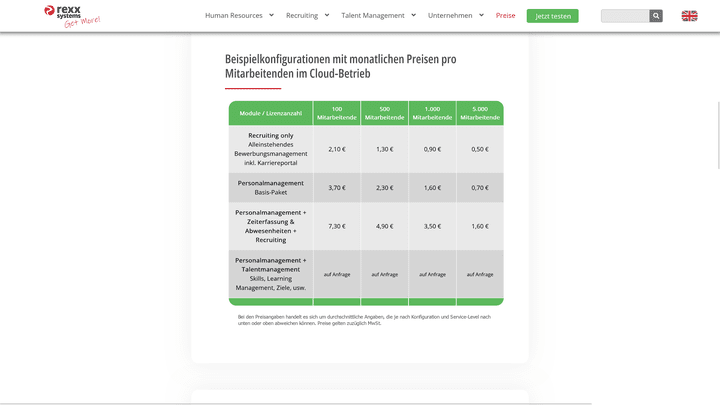Go to the Preise page link

[x=506, y=16]
